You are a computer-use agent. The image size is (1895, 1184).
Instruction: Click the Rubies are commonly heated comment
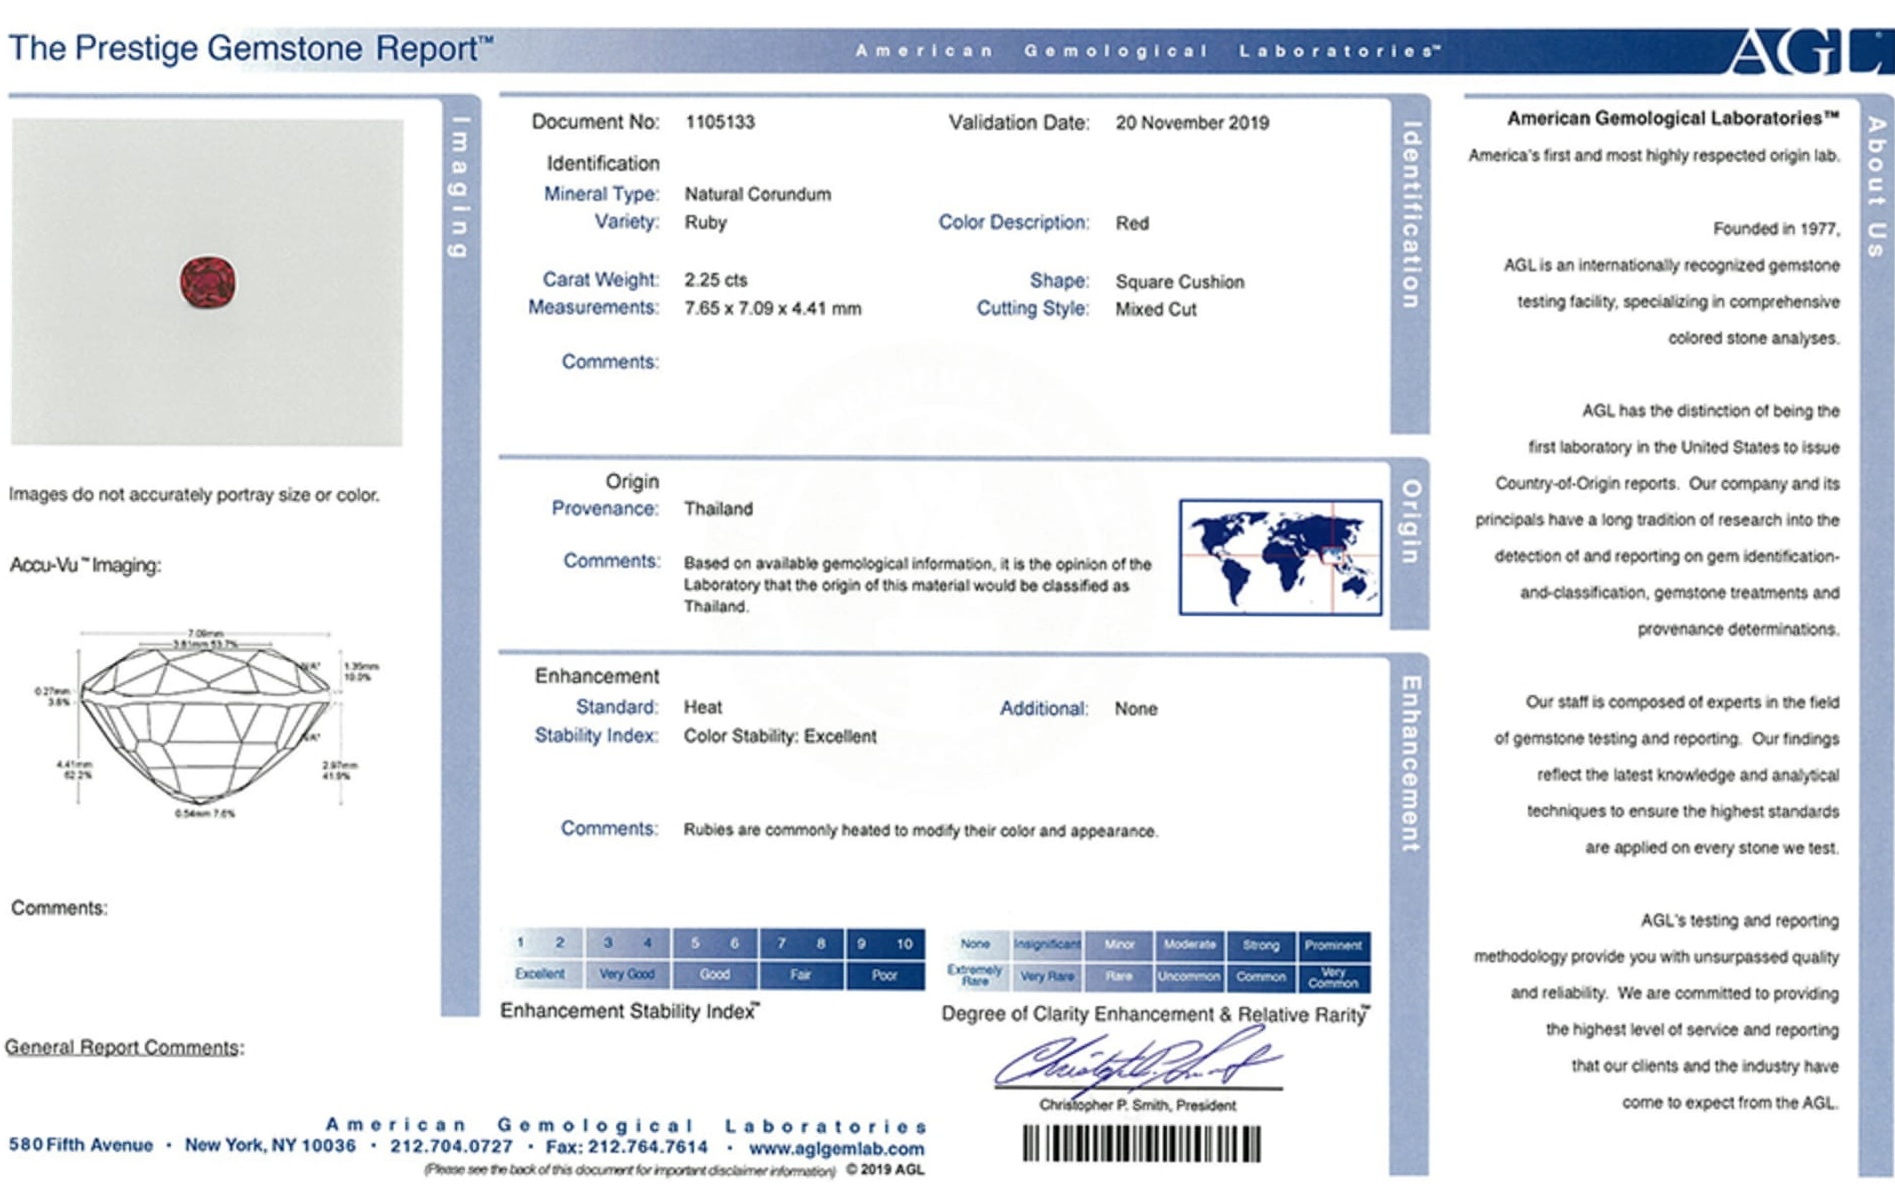coord(921,831)
